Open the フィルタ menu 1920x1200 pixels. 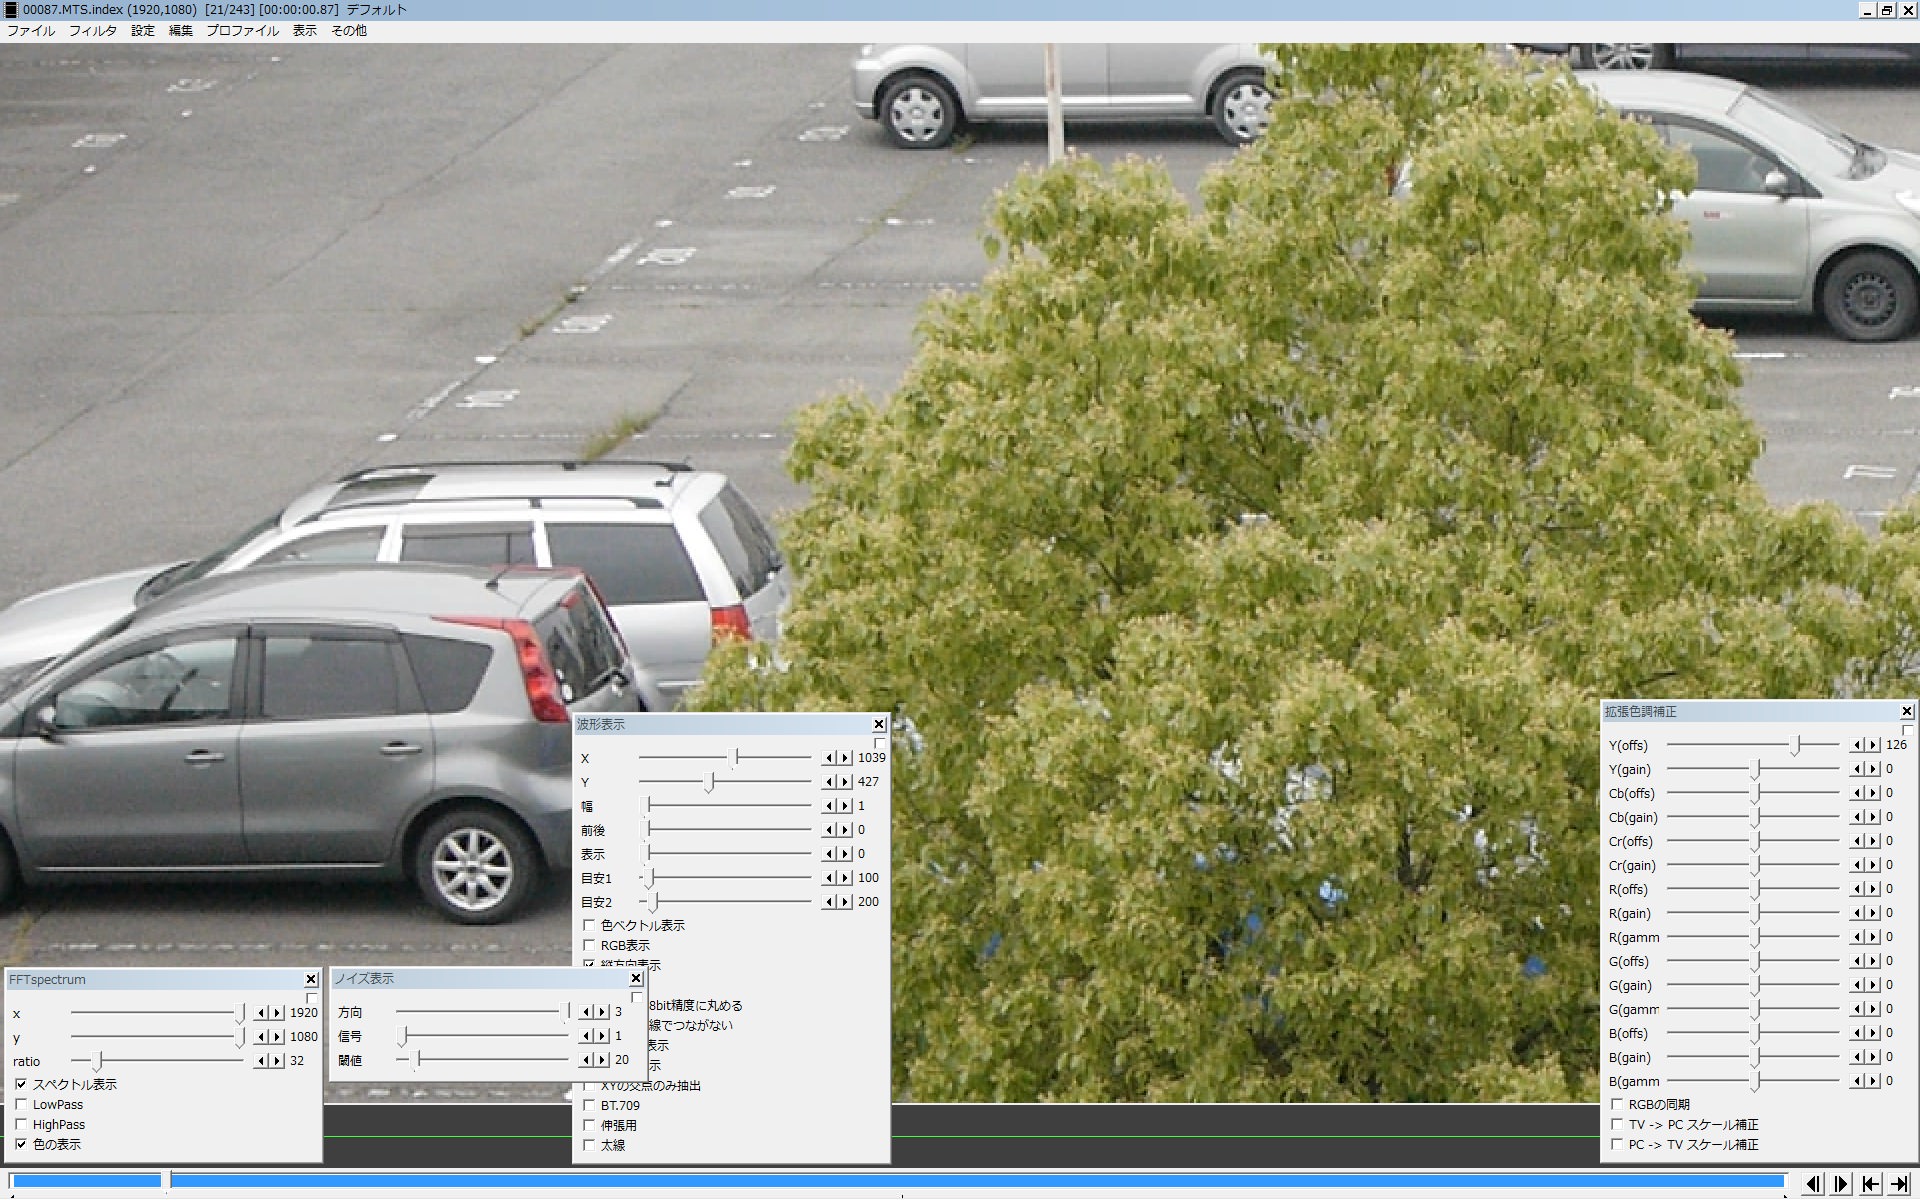pyautogui.click(x=92, y=31)
